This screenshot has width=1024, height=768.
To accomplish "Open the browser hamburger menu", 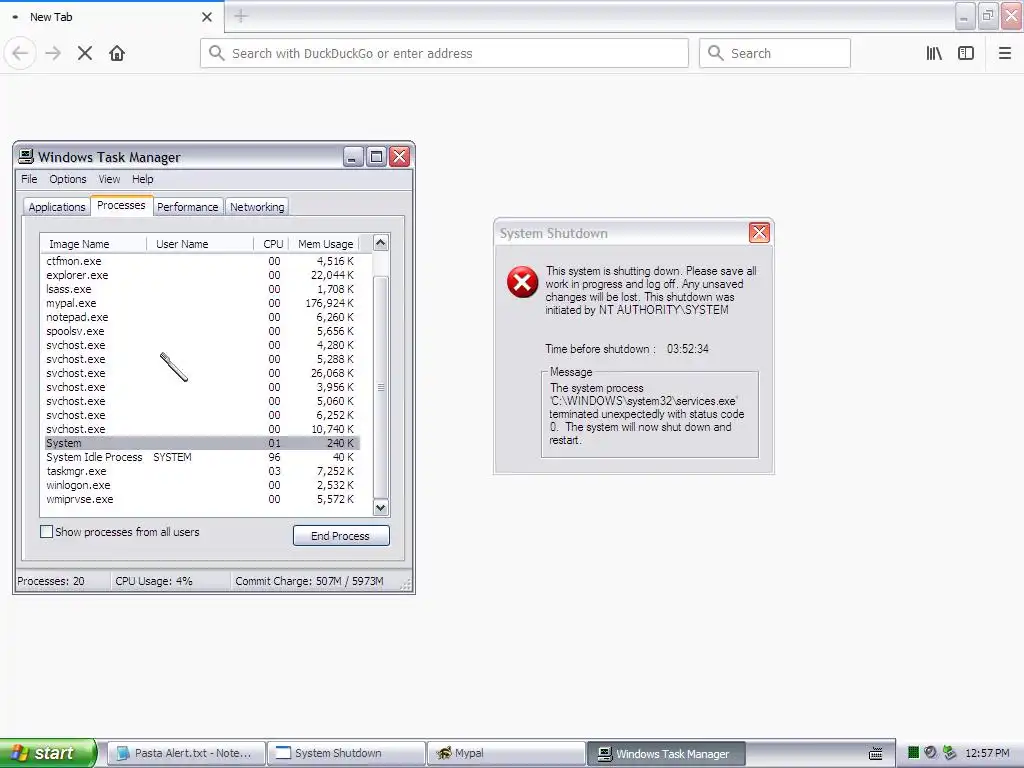I will click(1005, 53).
